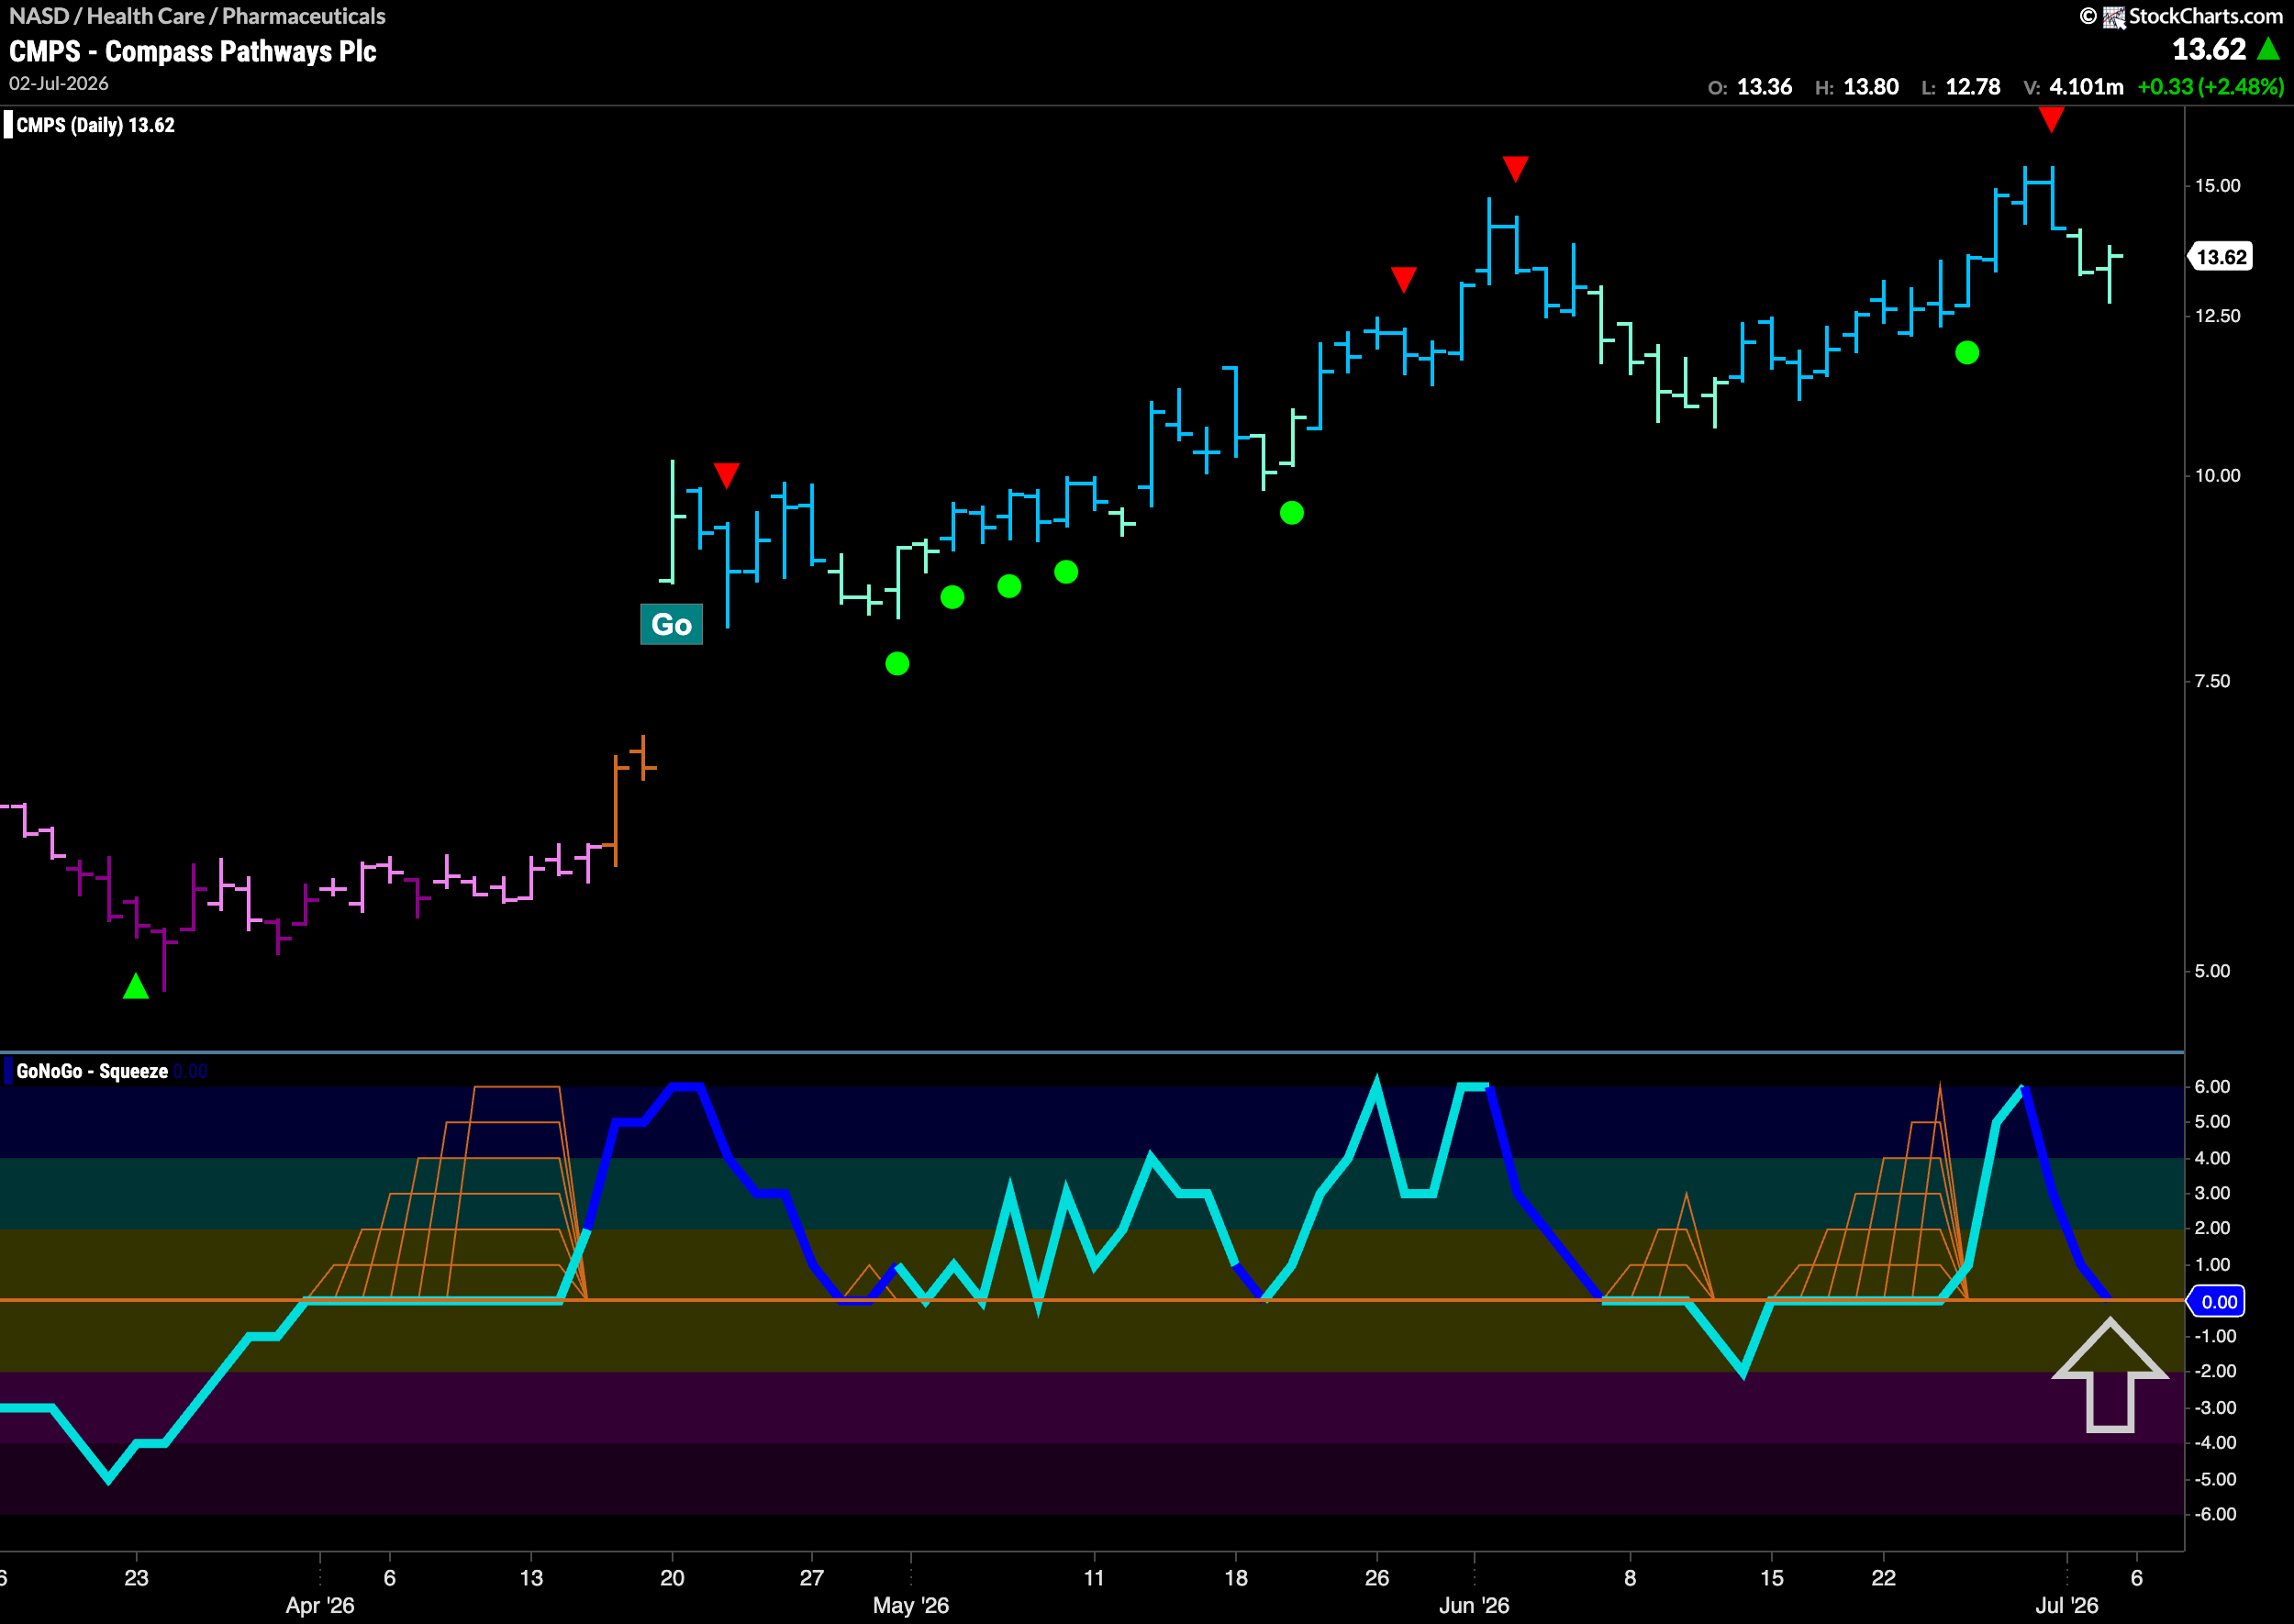
Task: Click the 10.00 price axis label
Action: click(2217, 476)
